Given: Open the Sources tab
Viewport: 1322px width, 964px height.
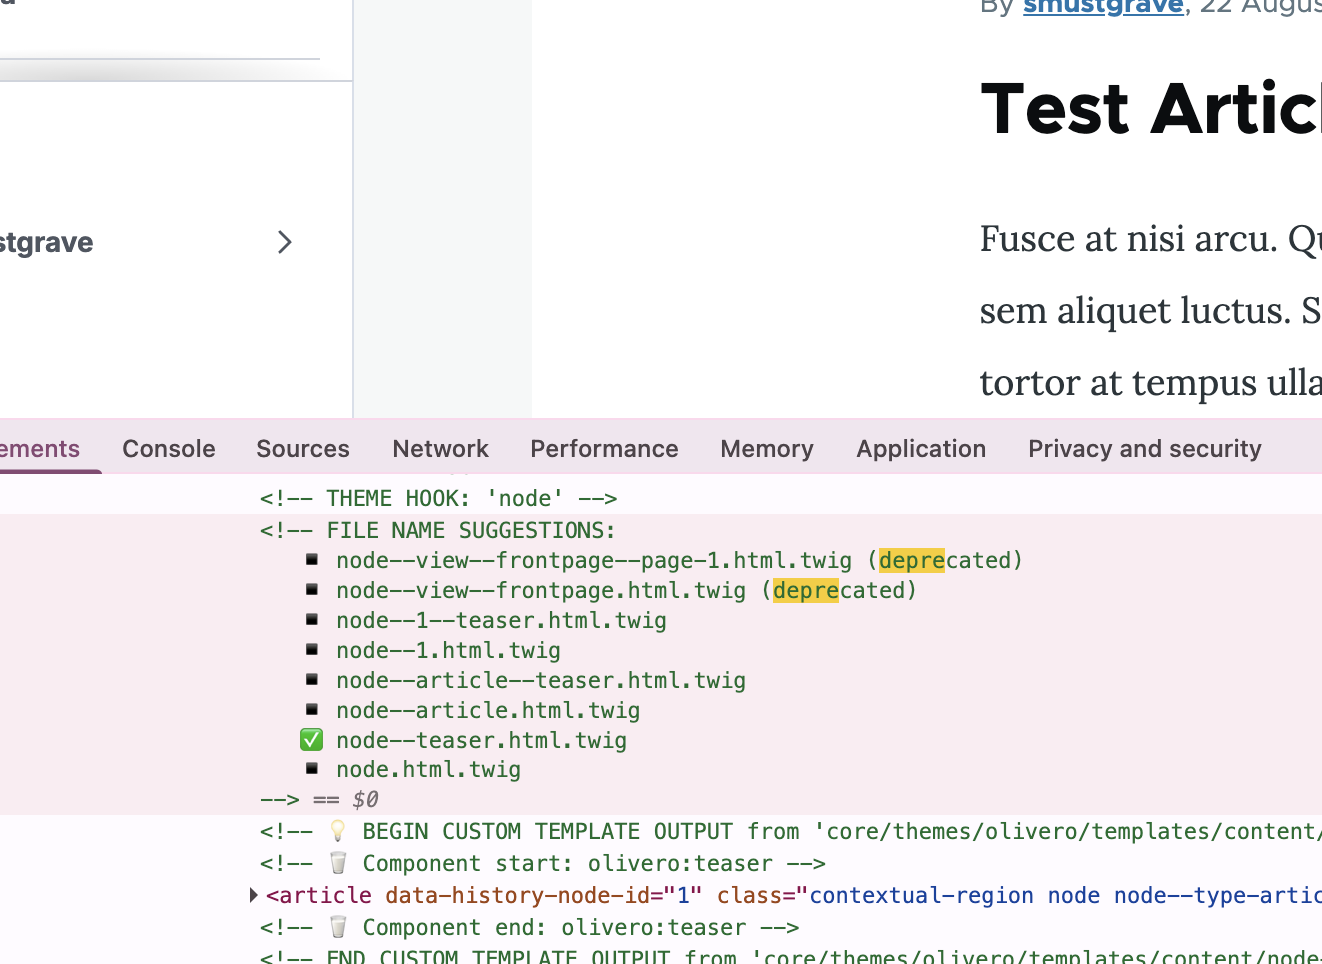Looking at the screenshot, I should pyautogui.click(x=303, y=449).
